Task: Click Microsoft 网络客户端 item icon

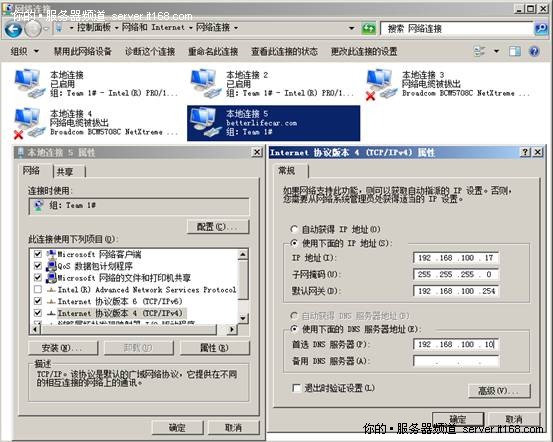Action: pyautogui.click(x=51, y=254)
